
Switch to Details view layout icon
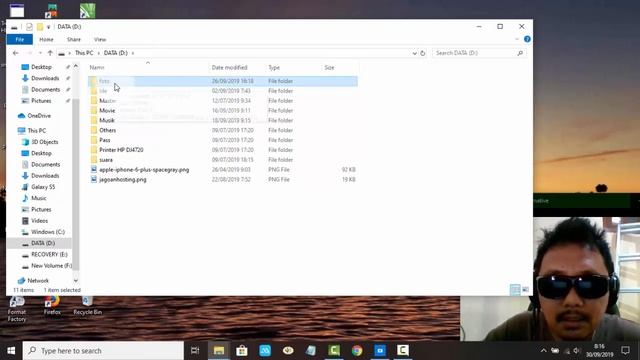[515, 290]
